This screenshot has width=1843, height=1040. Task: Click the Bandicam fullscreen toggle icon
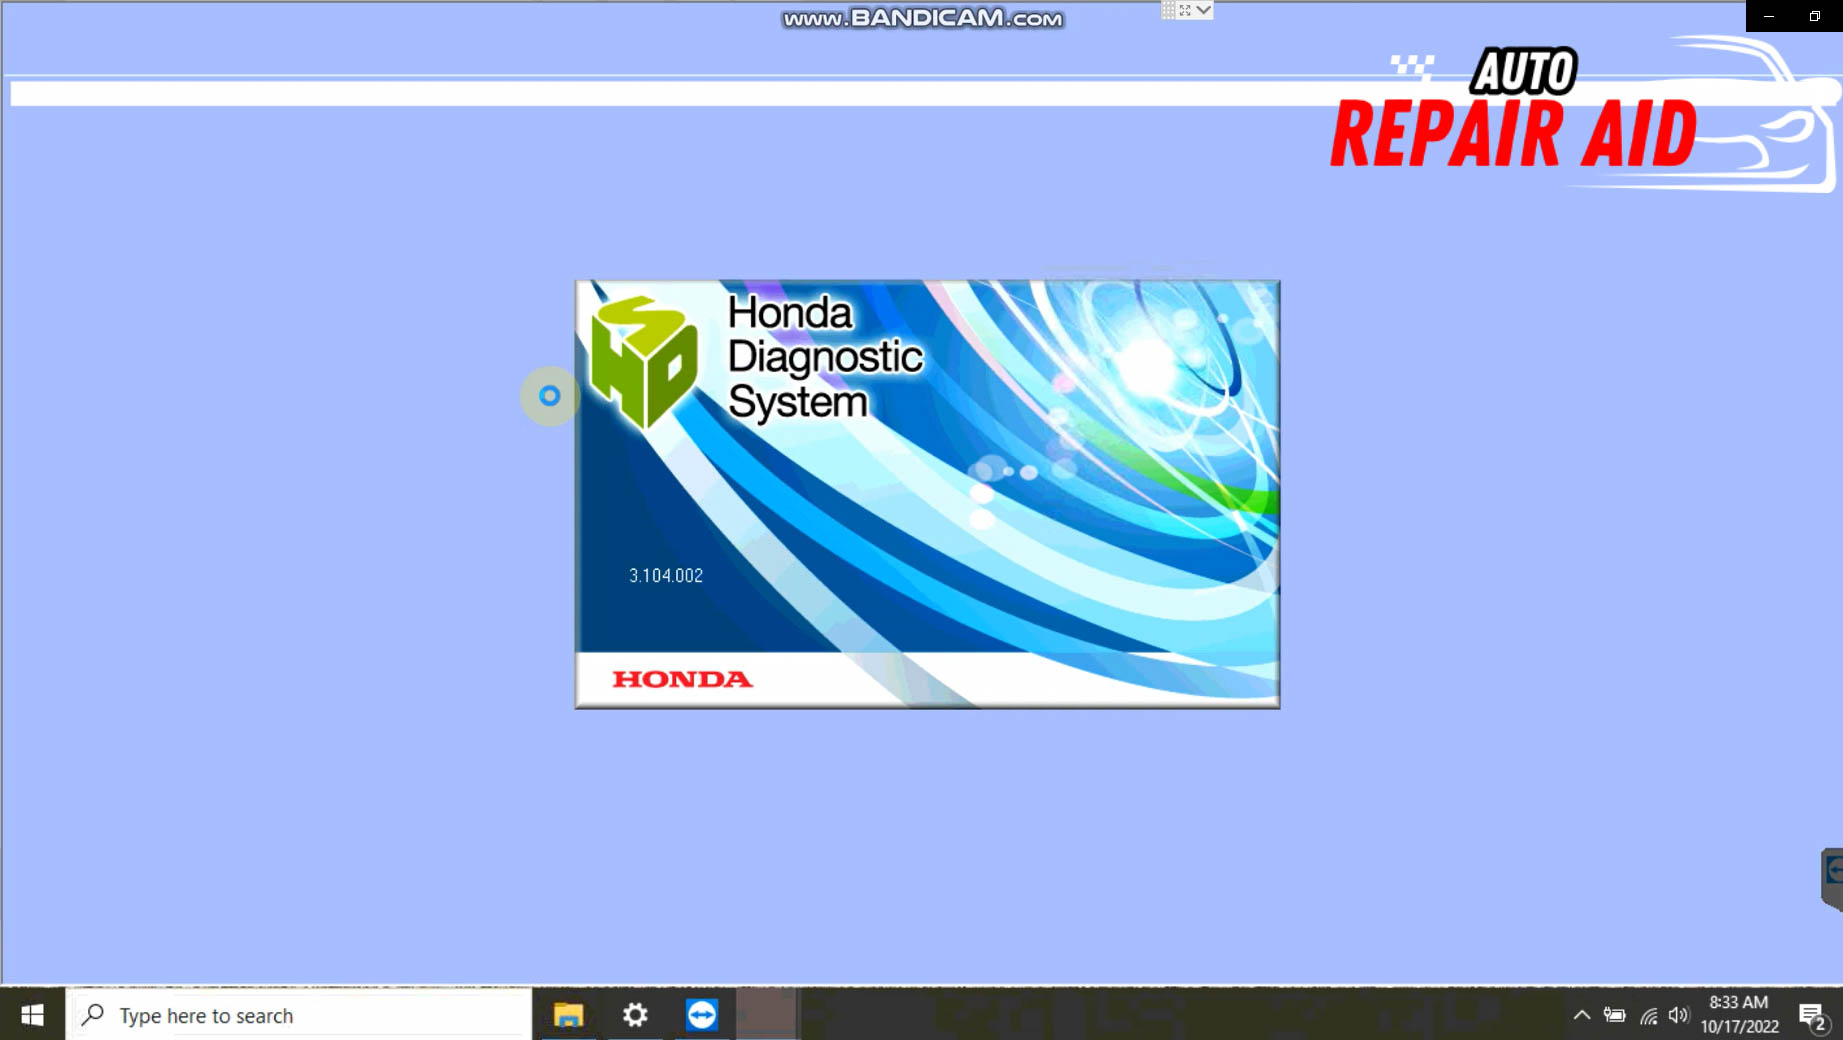(1185, 10)
